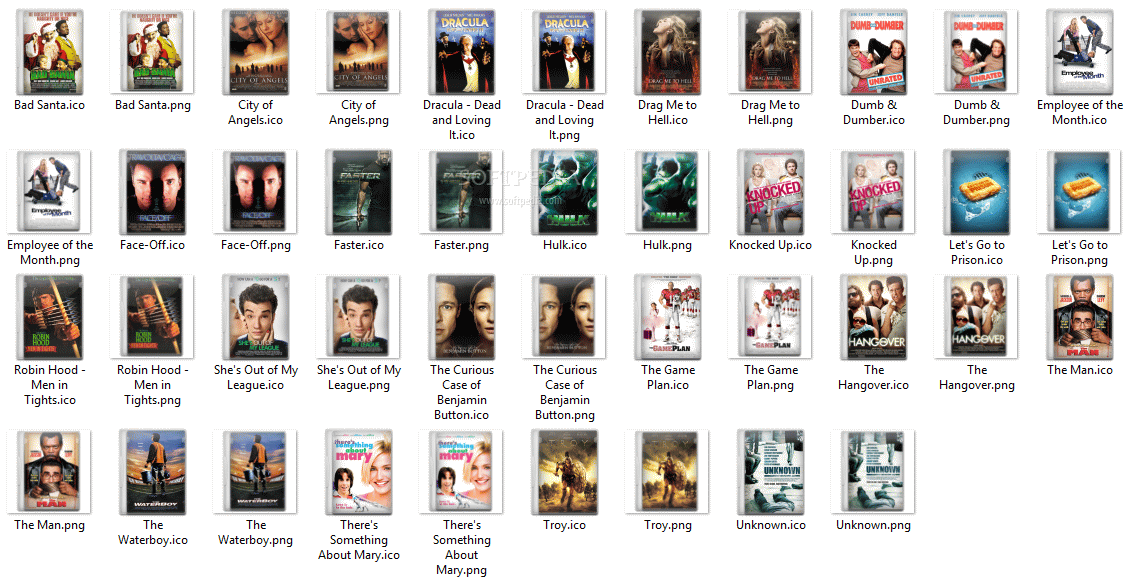
Task: Select The Man.png icon
Action: (x=49, y=472)
